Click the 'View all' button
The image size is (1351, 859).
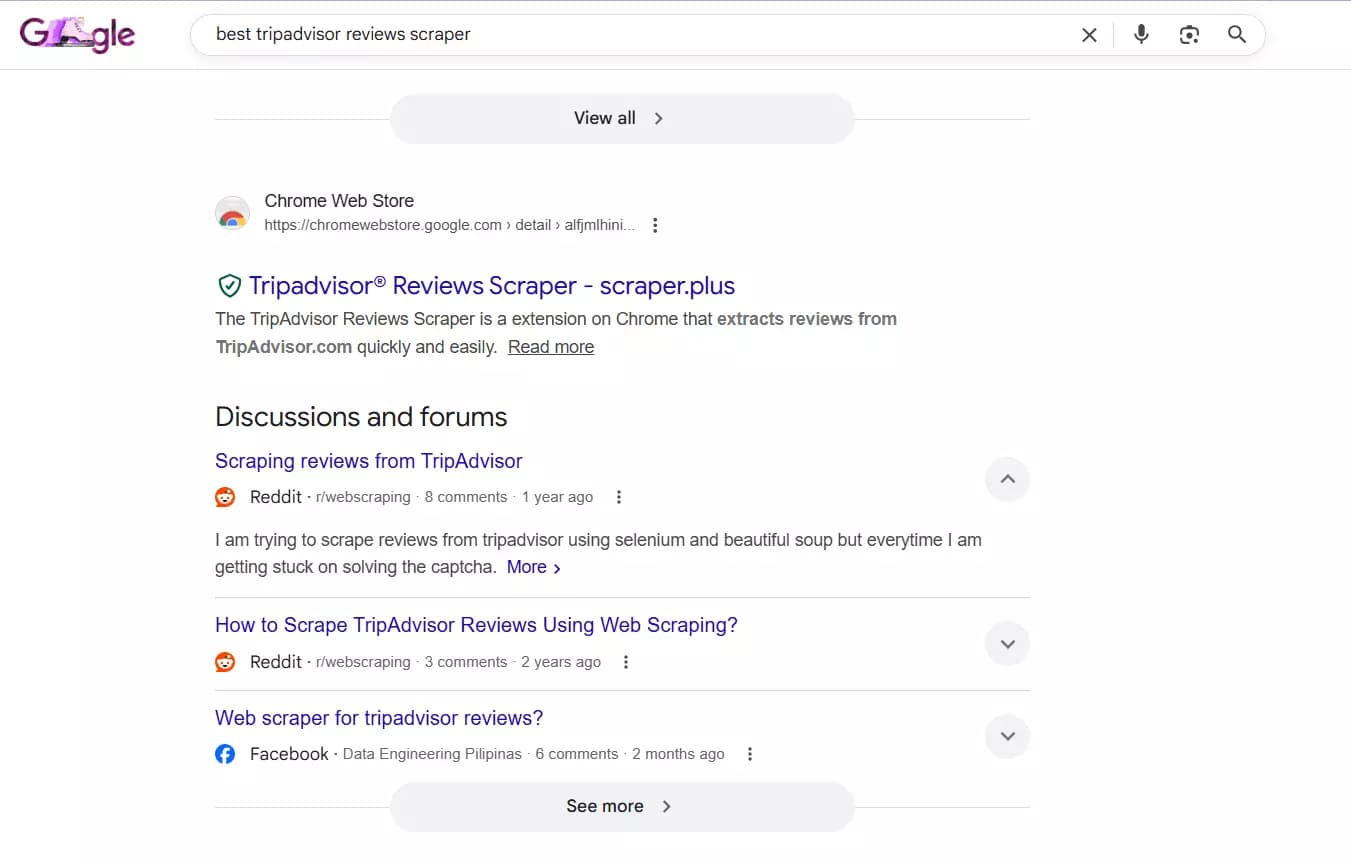[x=621, y=118]
